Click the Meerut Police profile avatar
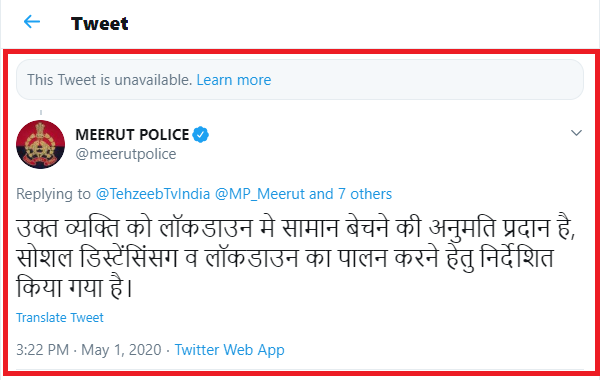Image resolution: width=602 pixels, height=380 pixels. 40,144
